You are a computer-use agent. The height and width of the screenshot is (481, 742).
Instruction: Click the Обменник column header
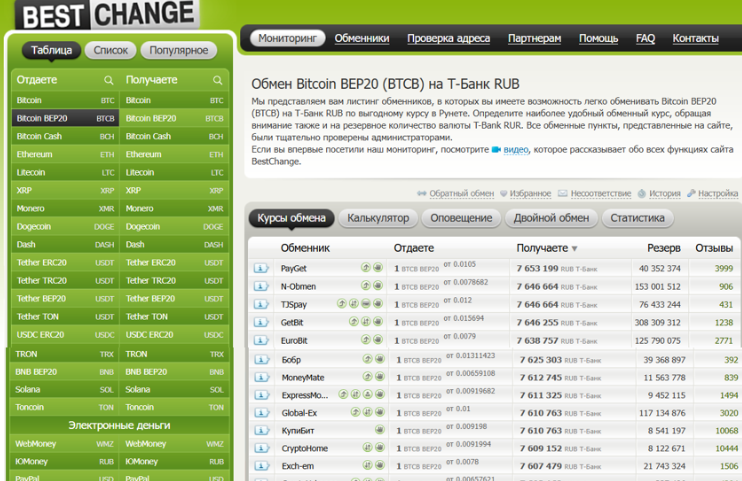[x=305, y=248]
